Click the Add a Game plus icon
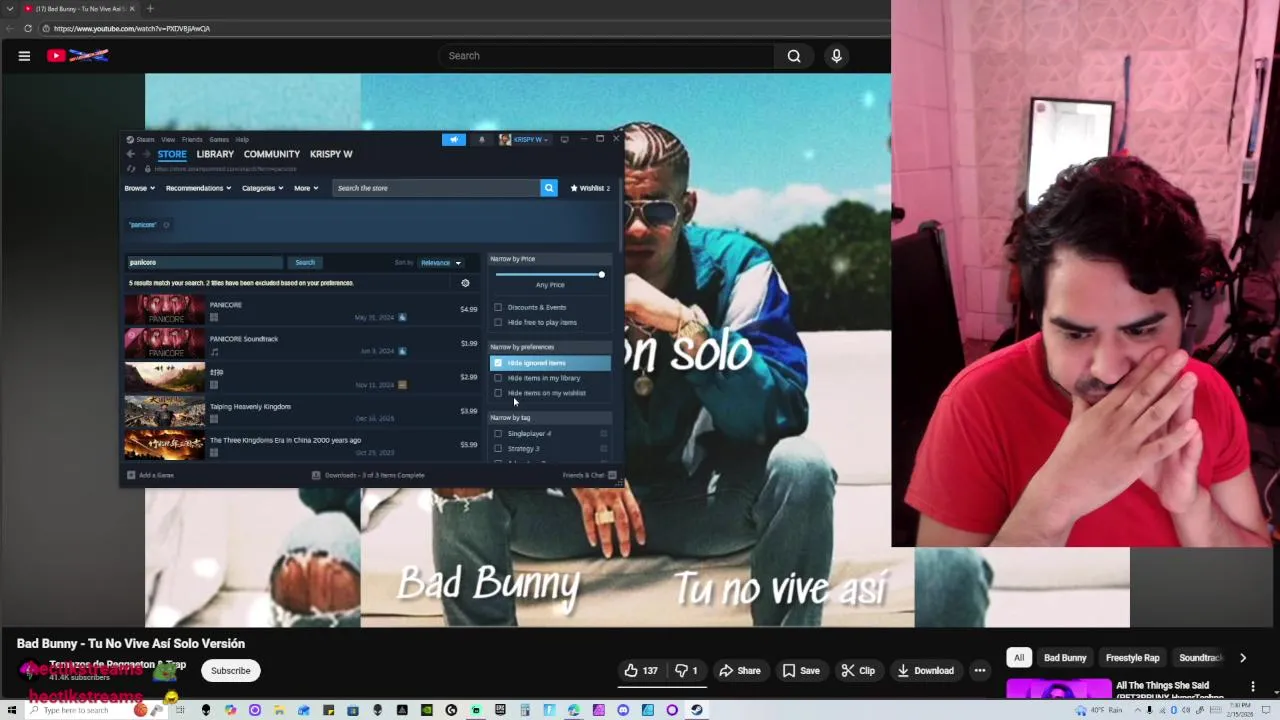1280x720 pixels. click(131, 475)
